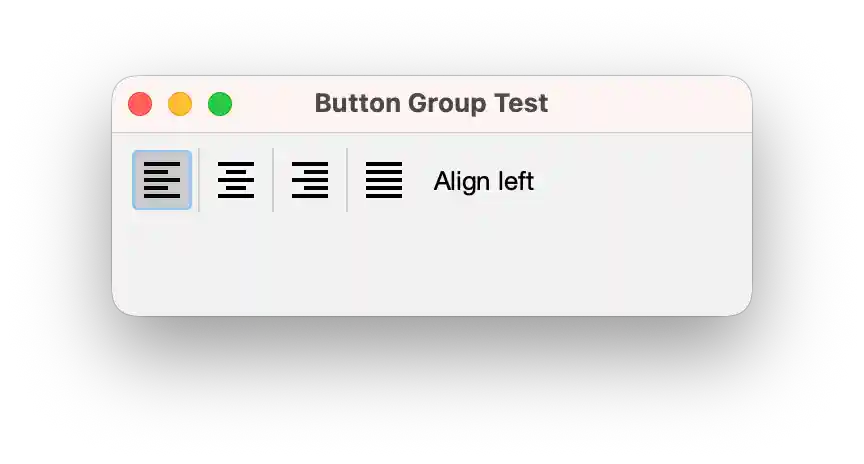Click the "Align left" status label
The height and width of the screenshot is (464, 864).
pyautogui.click(x=484, y=181)
